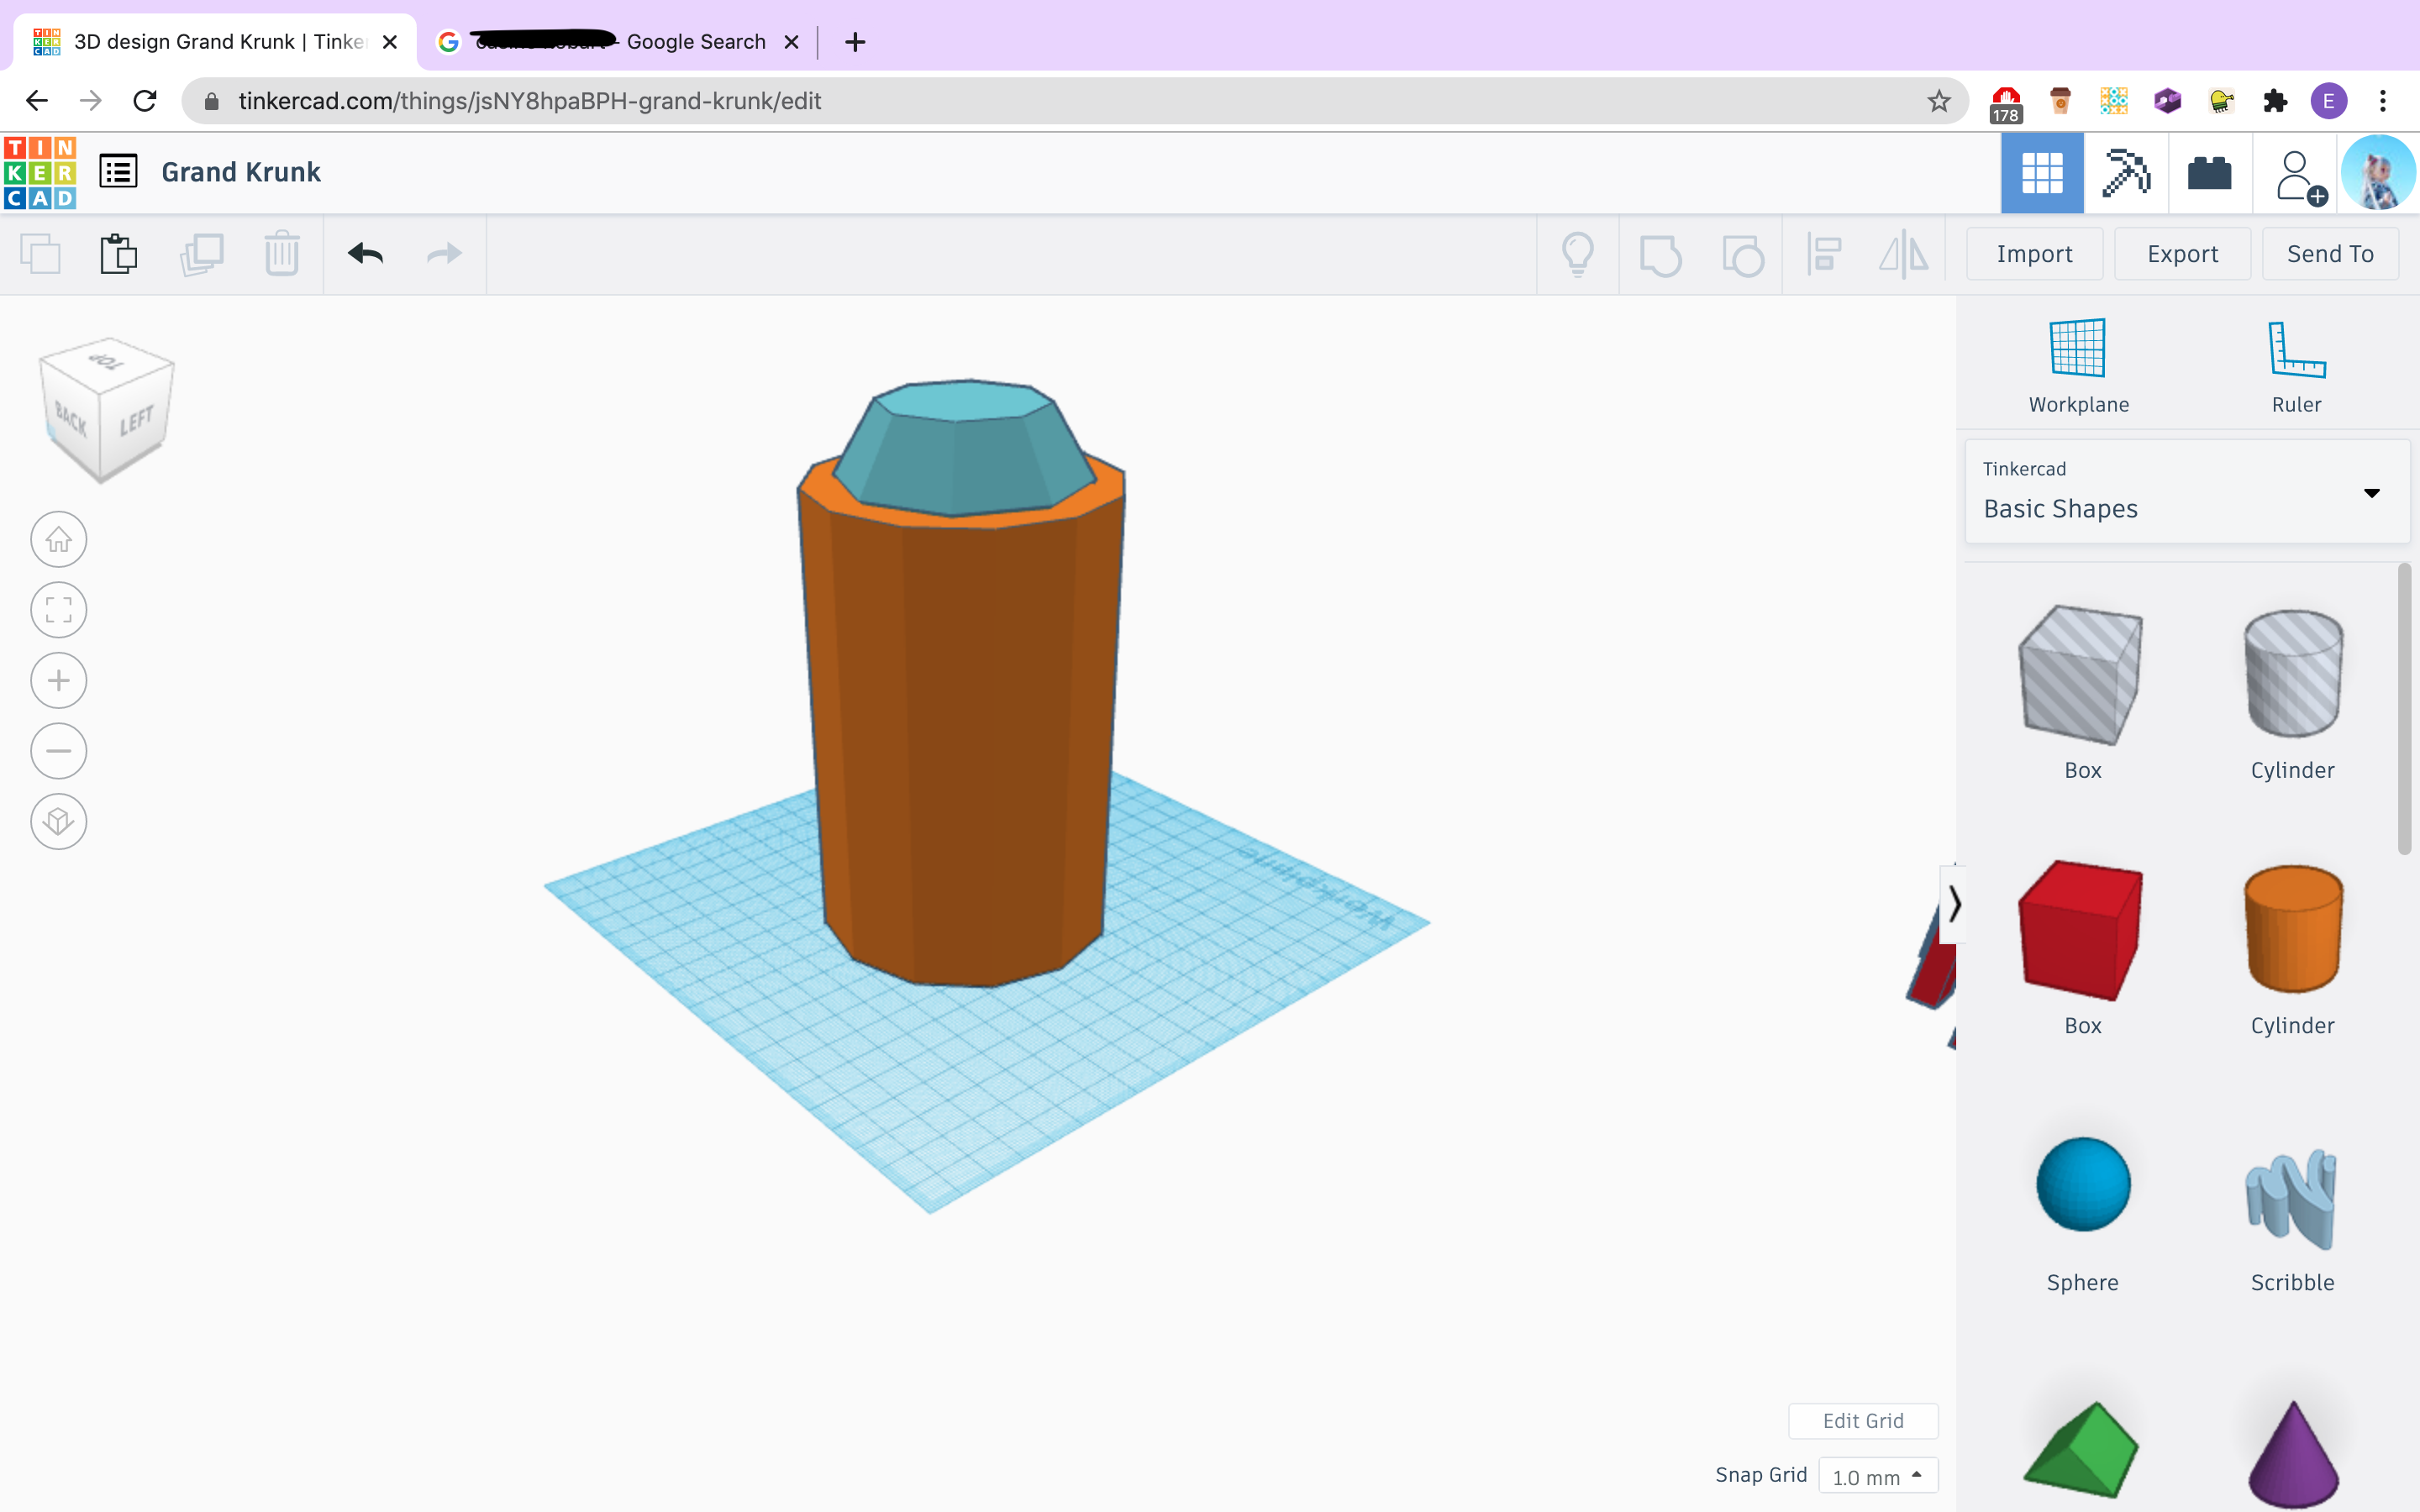Click the view cube LEFT face
This screenshot has height=1512, width=2420.
136,422
